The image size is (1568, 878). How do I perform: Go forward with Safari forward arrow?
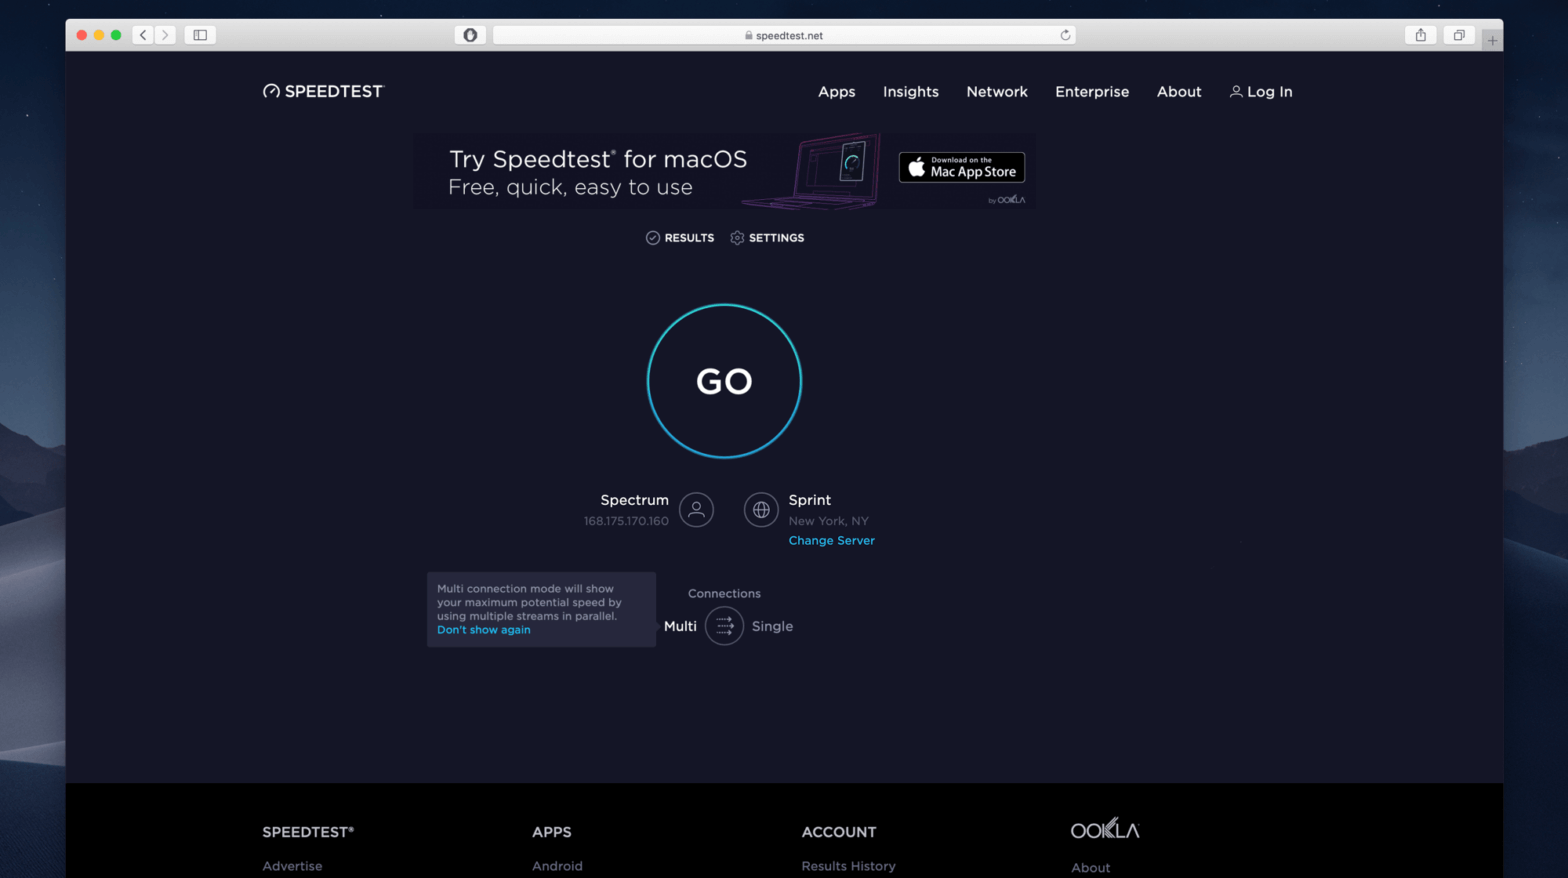166,35
